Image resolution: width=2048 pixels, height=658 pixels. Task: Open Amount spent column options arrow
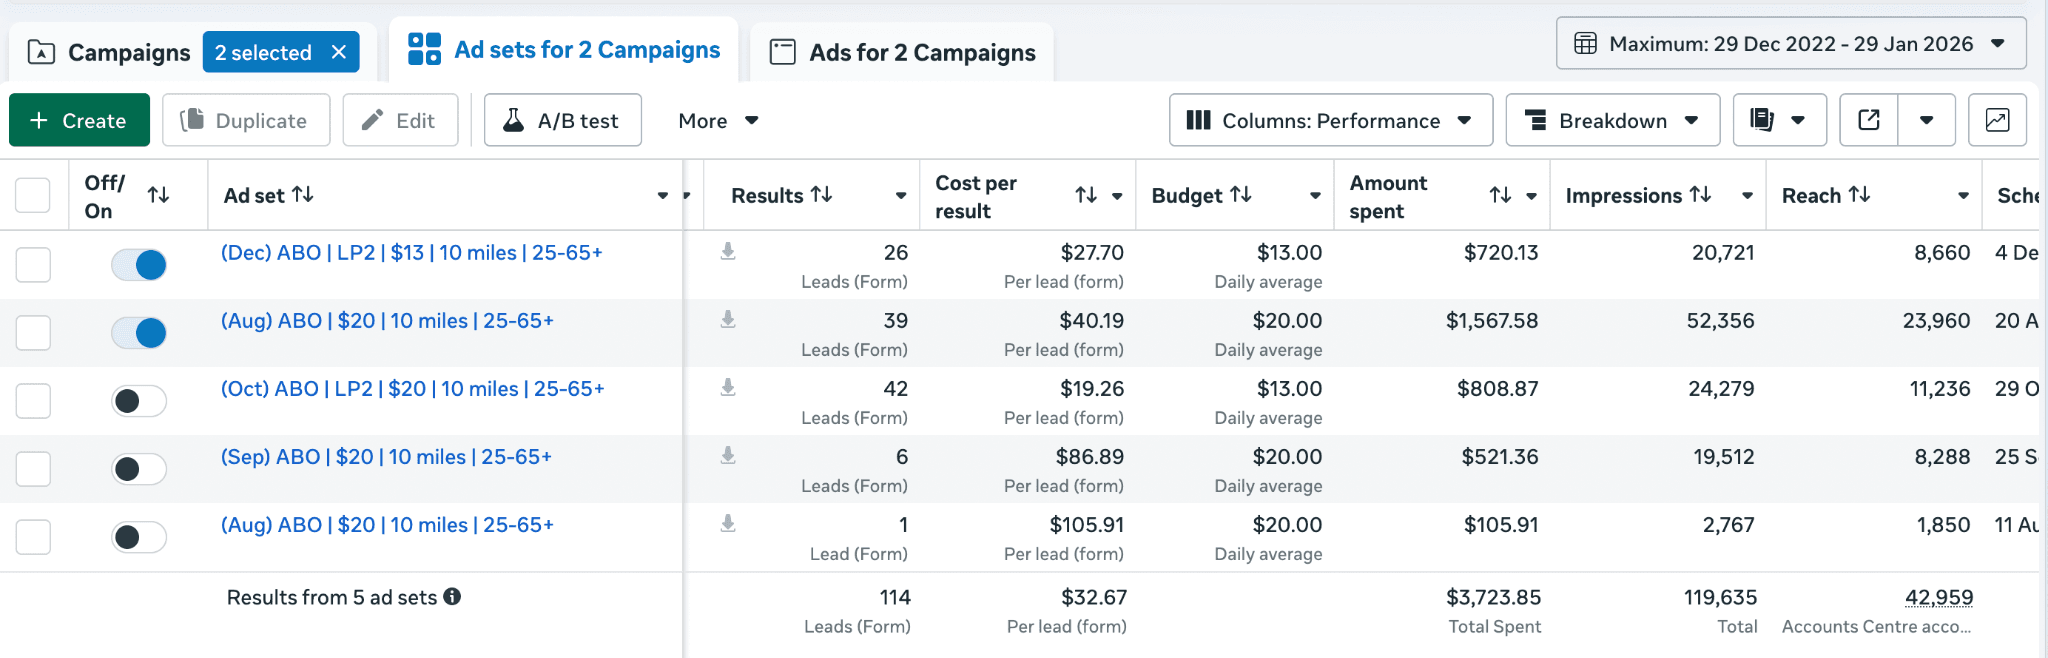click(x=1531, y=196)
